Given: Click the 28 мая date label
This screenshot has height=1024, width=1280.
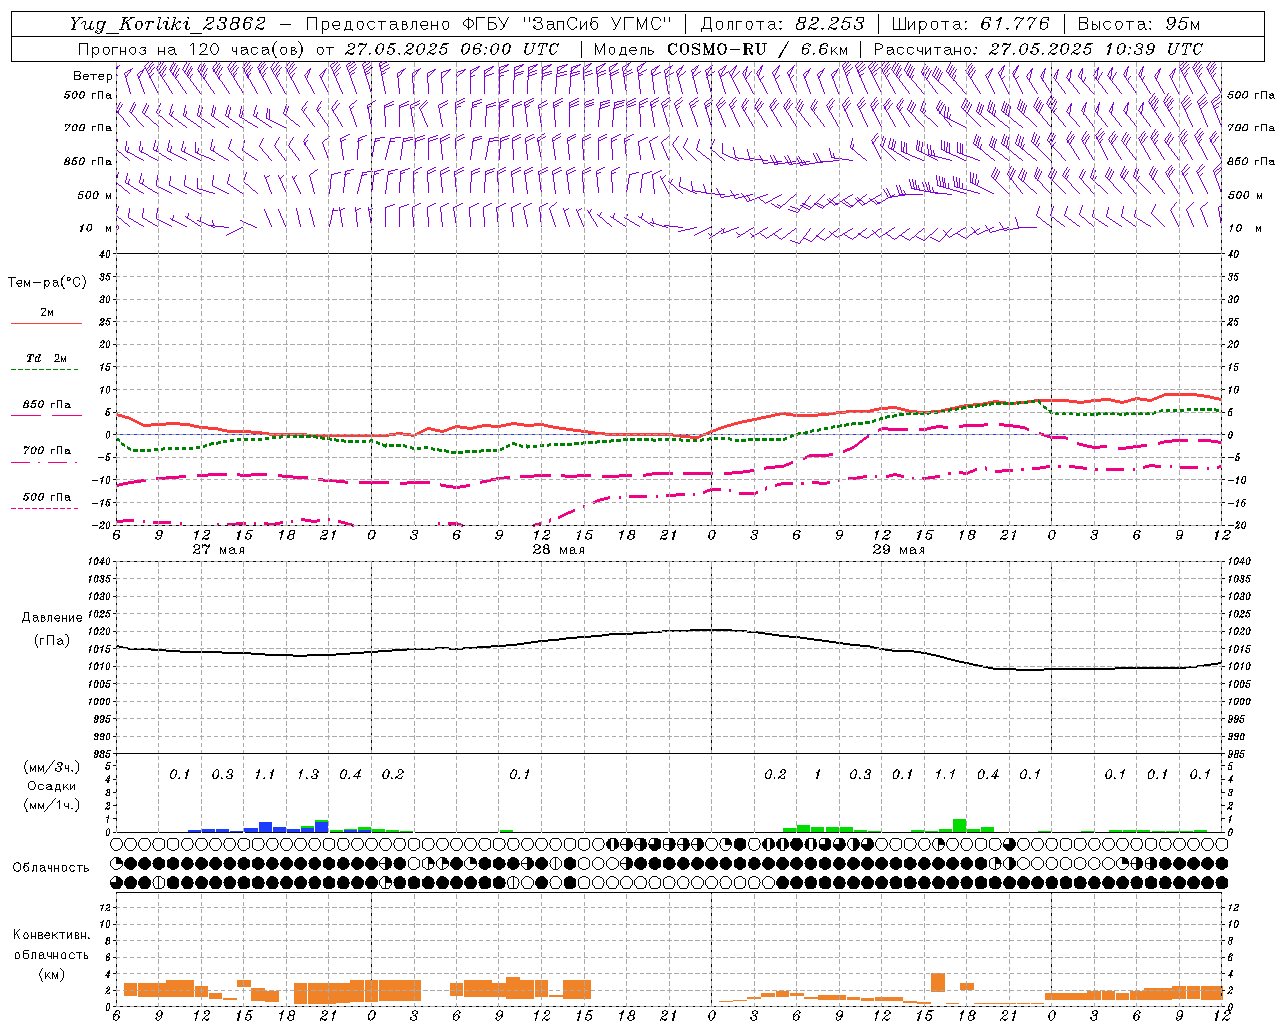Looking at the screenshot, I should pos(558,550).
